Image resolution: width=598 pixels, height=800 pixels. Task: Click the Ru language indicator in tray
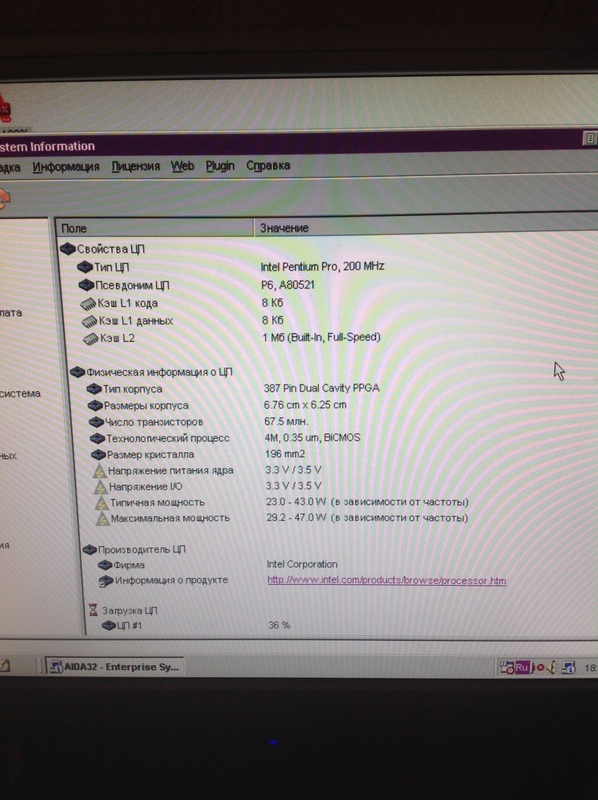(x=521, y=667)
